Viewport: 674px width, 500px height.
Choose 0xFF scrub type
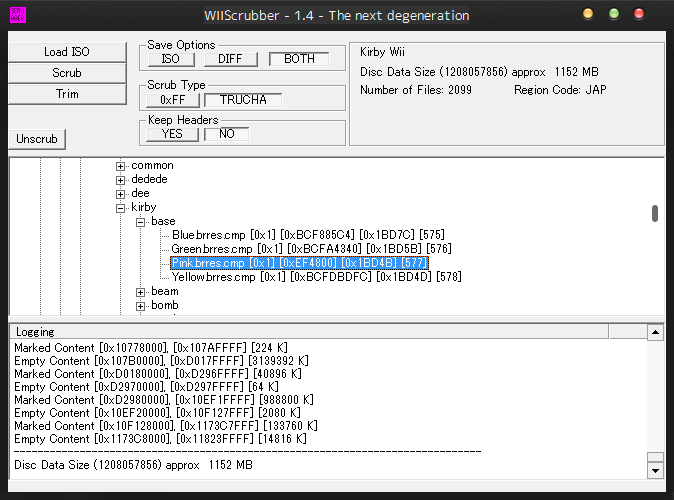(173, 100)
